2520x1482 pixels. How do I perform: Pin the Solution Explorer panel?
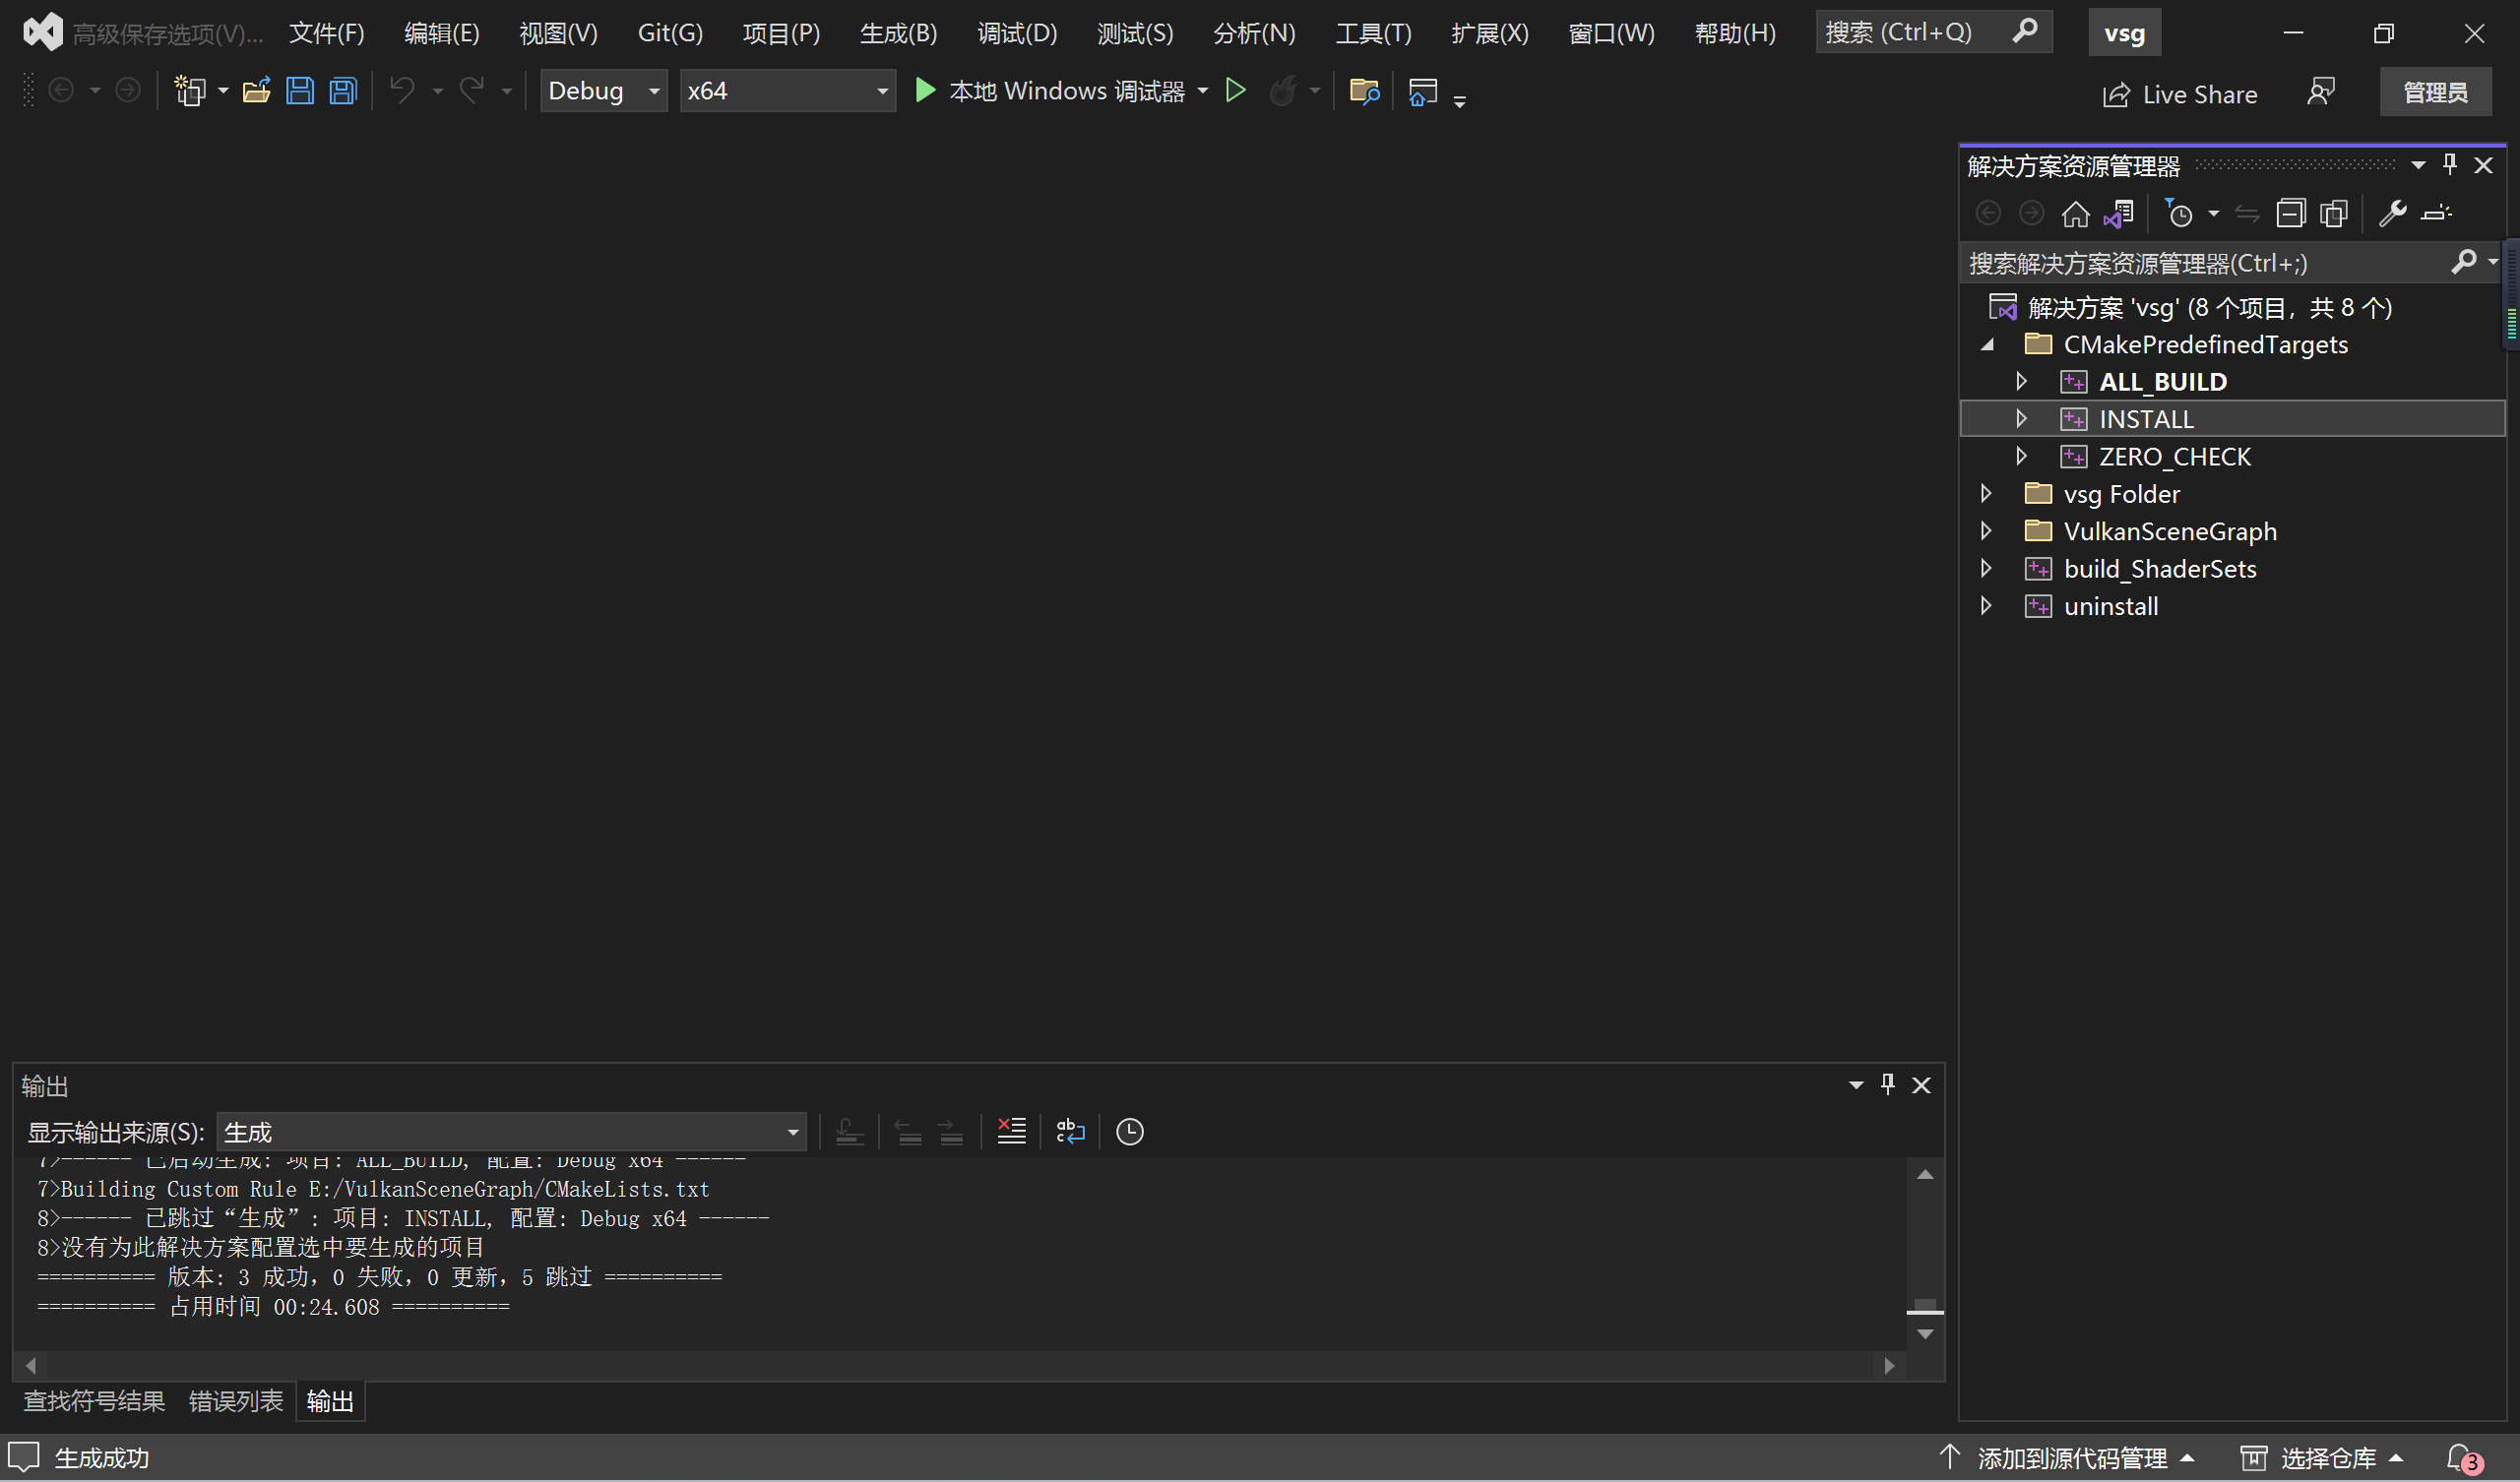point(2450,164)
